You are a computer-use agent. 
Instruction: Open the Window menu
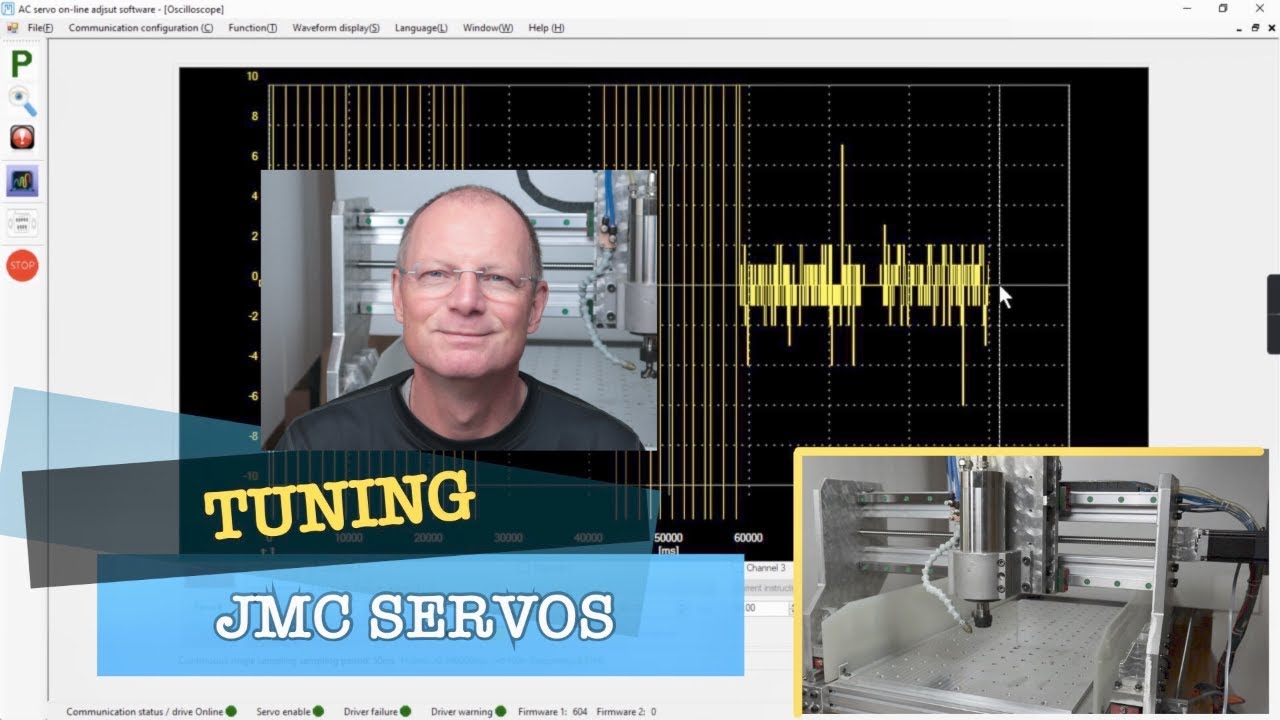pyautogui.click(x=488, y=28)
